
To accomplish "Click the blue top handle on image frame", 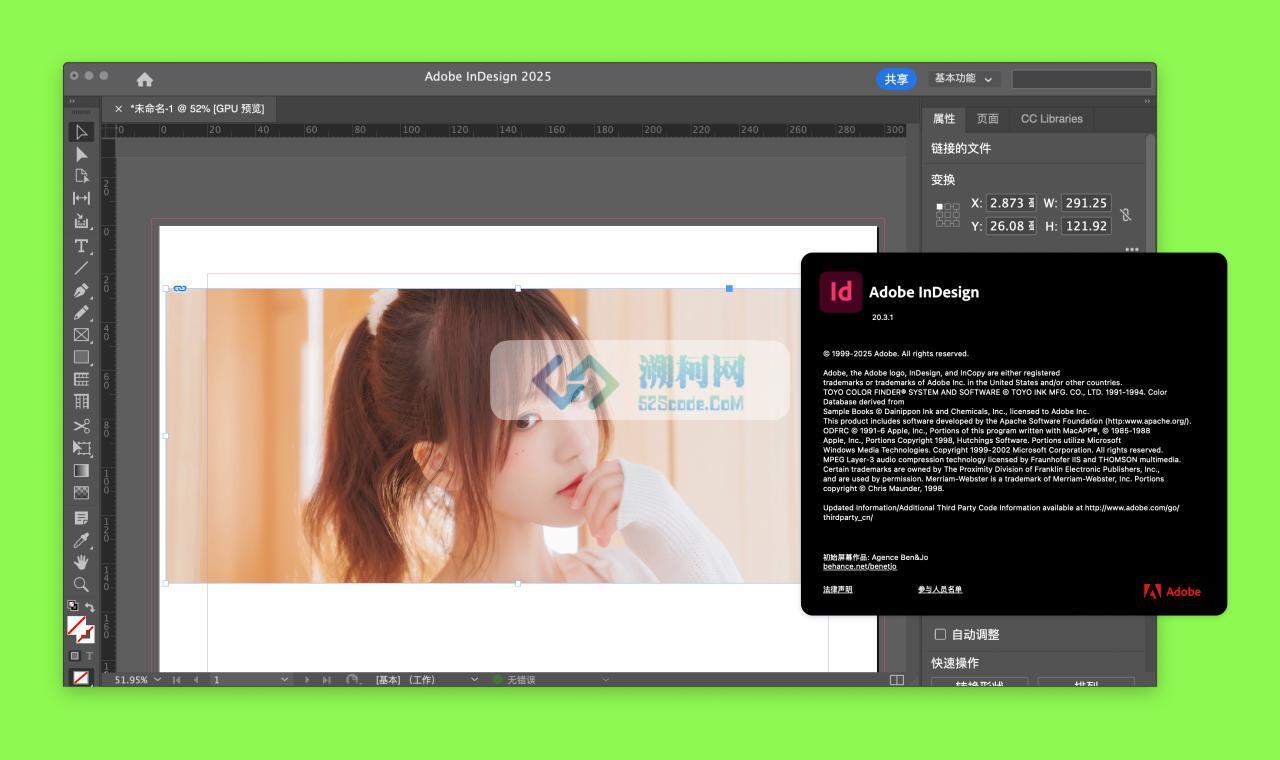I will (729, 288).
